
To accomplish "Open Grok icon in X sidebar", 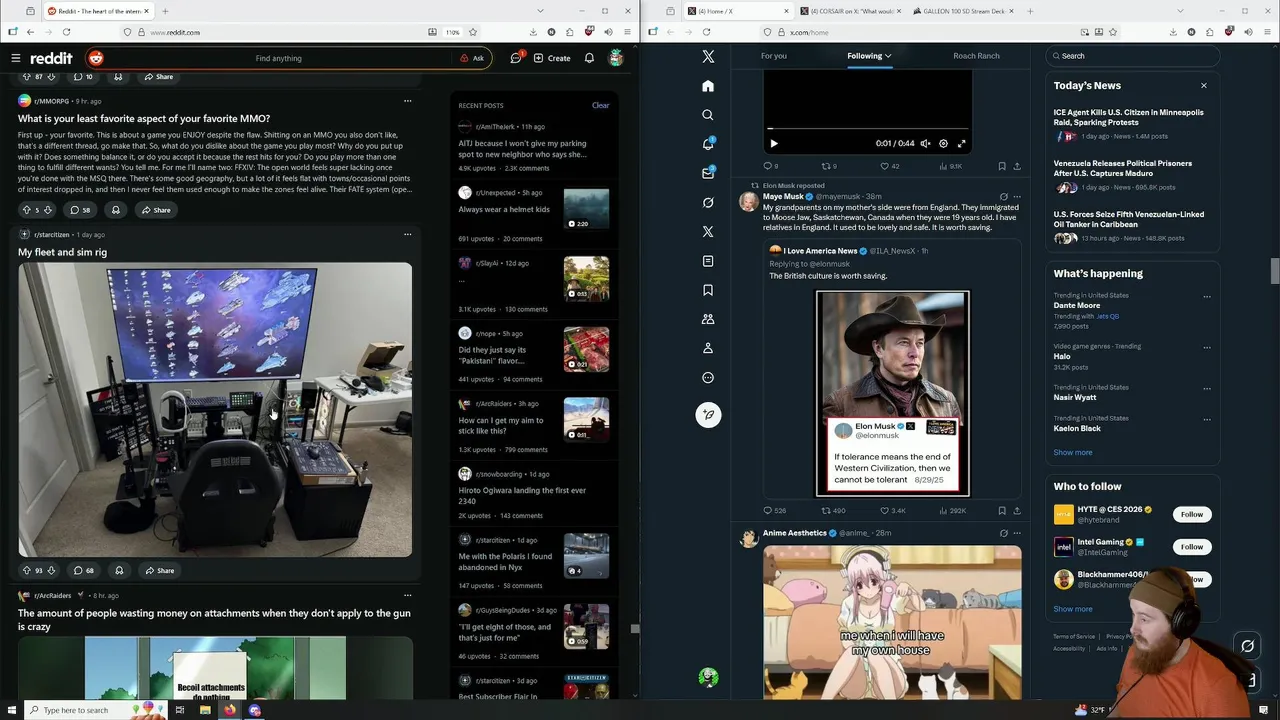I will click(x=708, y=202).
